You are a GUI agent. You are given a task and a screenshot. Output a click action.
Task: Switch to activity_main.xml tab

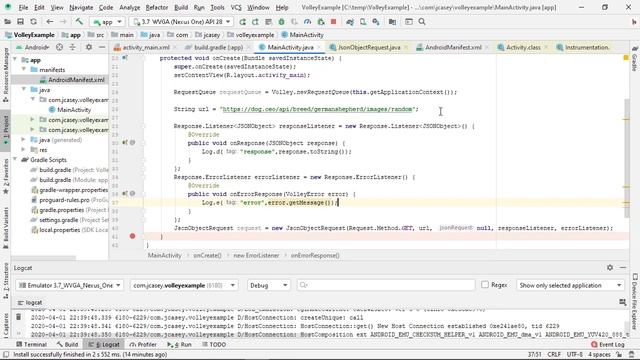pos(146,47)
